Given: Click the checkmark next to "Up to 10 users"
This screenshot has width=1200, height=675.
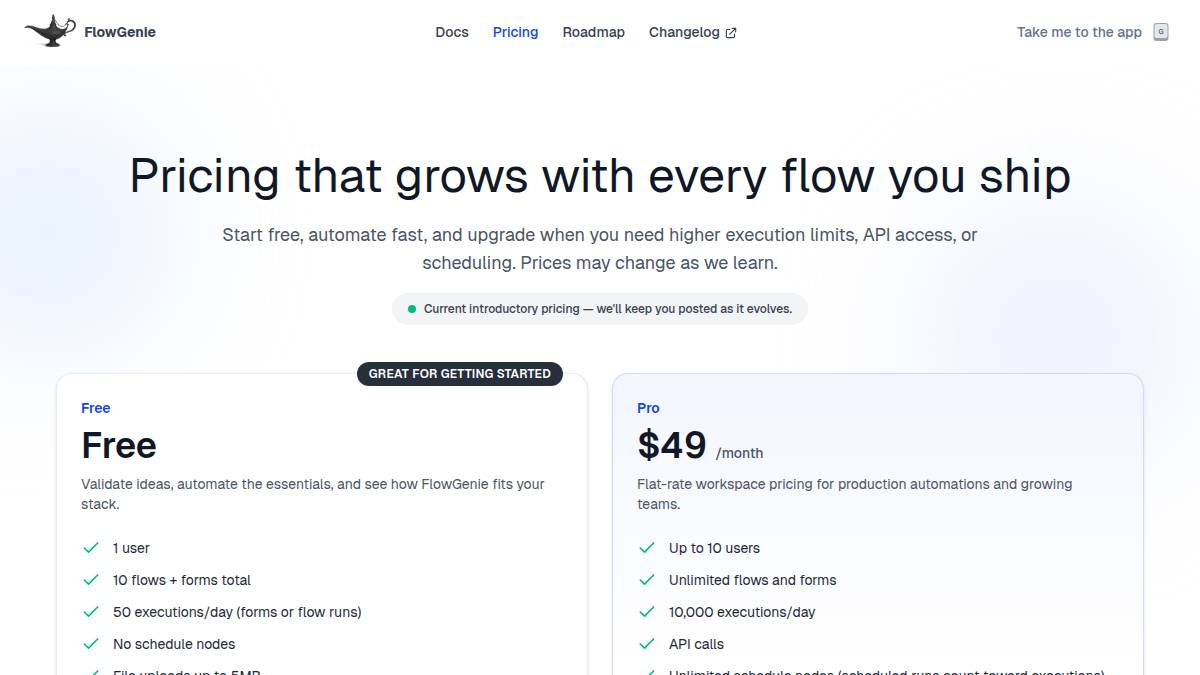Looking at the screenshot, I should tap(647, 548).
